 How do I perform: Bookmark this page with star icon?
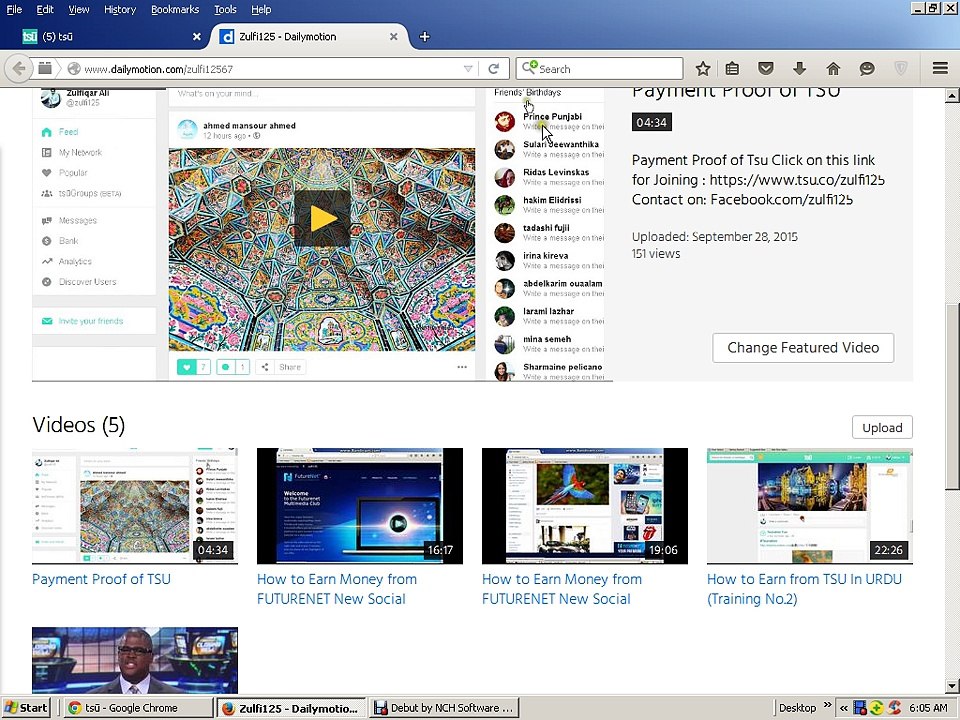click(x=703, y=69)
